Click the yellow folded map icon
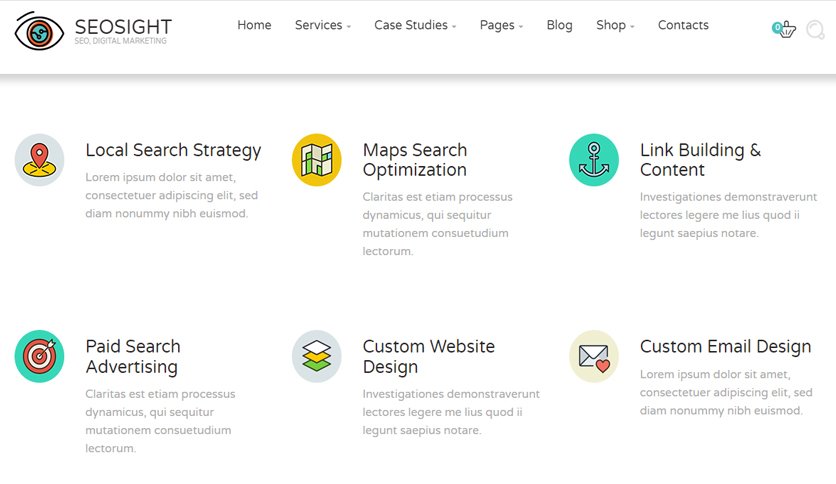Image resolution: width=836 pixels, height=484 pixels. 317,160
